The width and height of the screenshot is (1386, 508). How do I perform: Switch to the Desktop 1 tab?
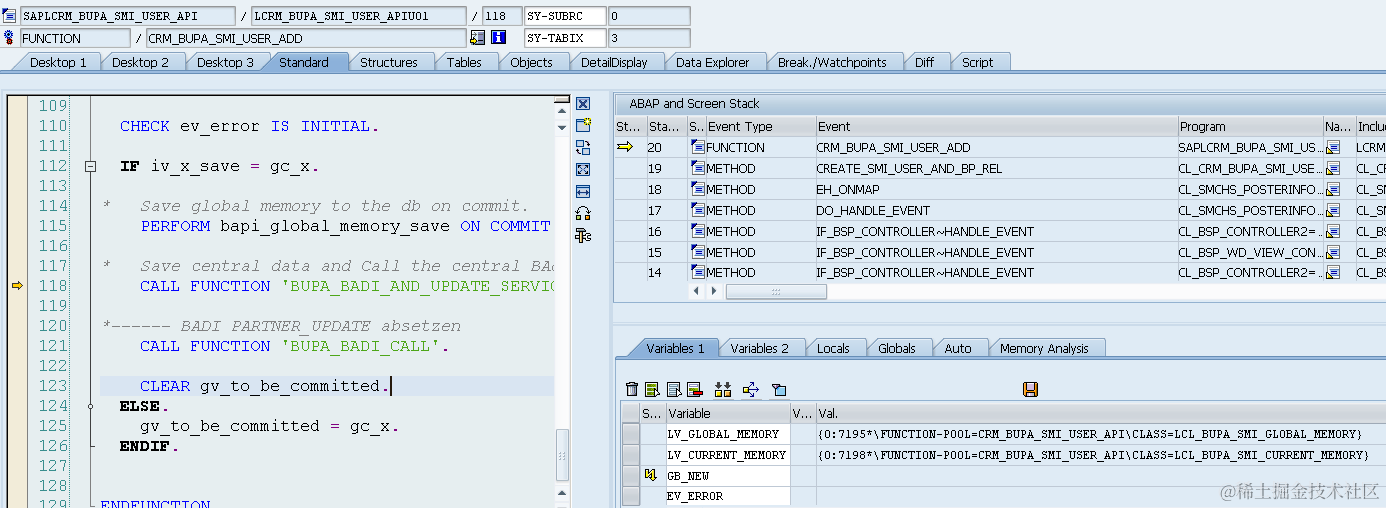tap(57, 62)
